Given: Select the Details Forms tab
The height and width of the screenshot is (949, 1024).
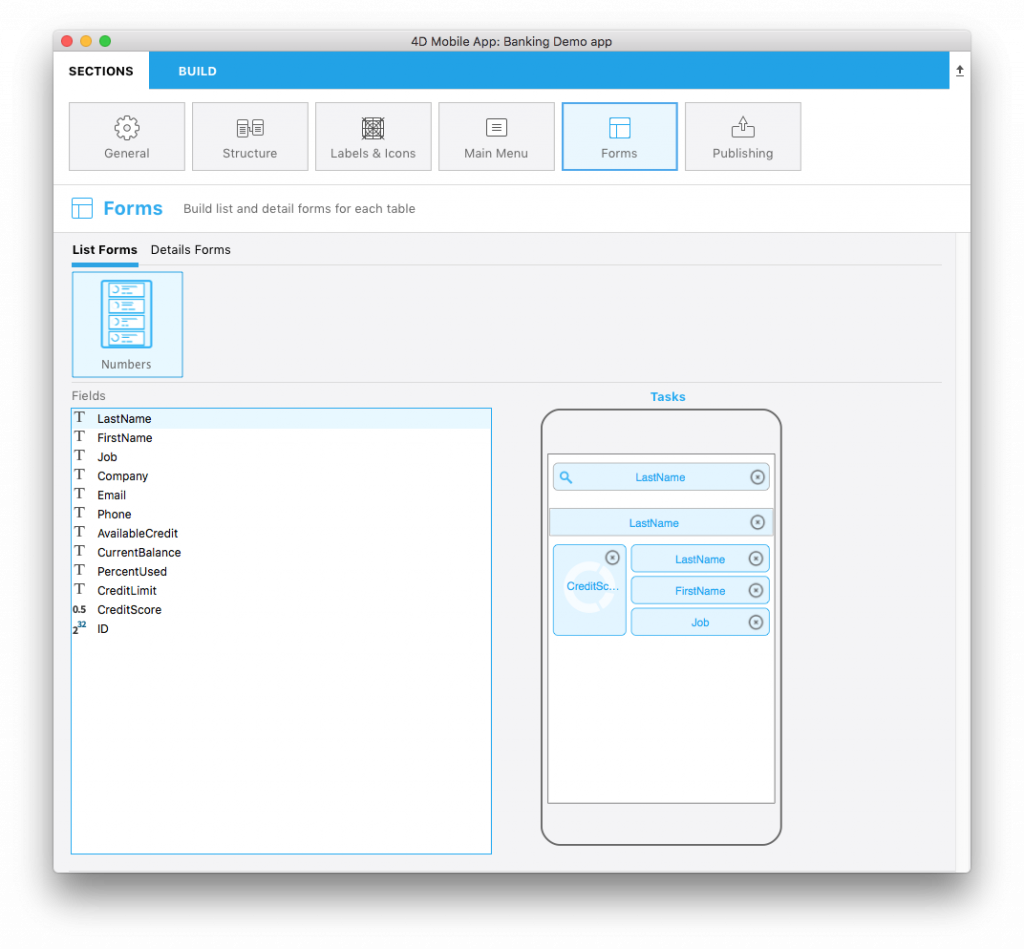Looking at the screenshot, I should 191,250.
